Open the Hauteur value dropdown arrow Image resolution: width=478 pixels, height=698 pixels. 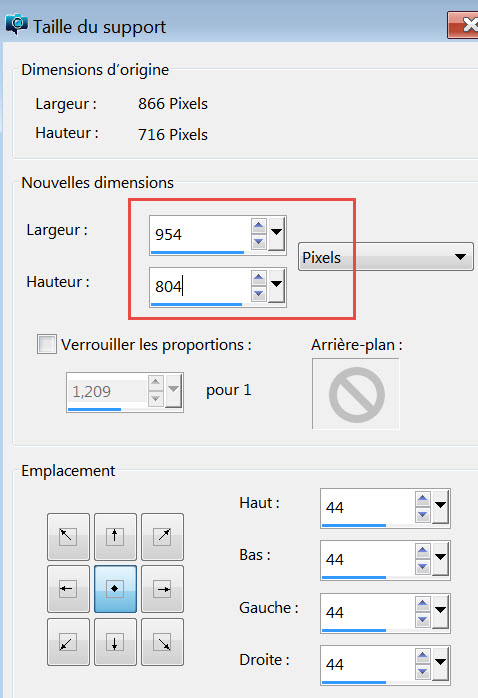(x=276, y=286)
